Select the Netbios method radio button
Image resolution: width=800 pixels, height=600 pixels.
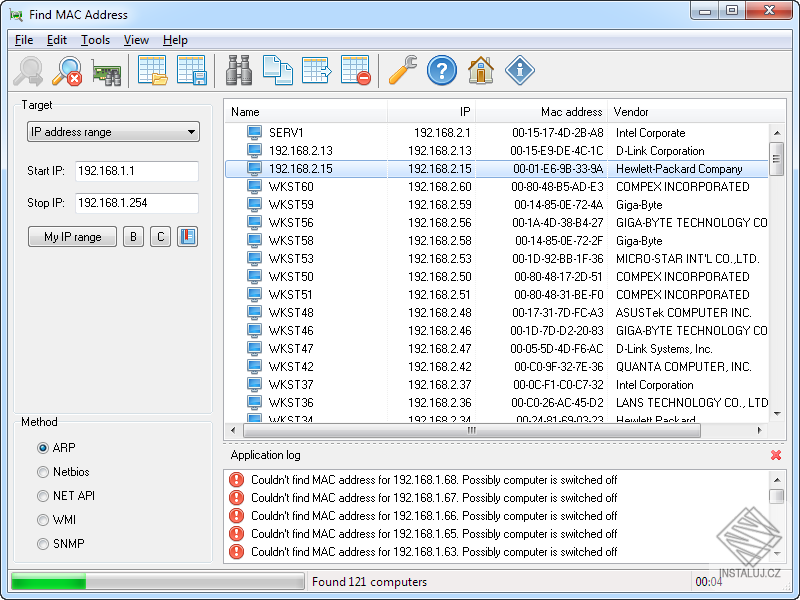43,472
